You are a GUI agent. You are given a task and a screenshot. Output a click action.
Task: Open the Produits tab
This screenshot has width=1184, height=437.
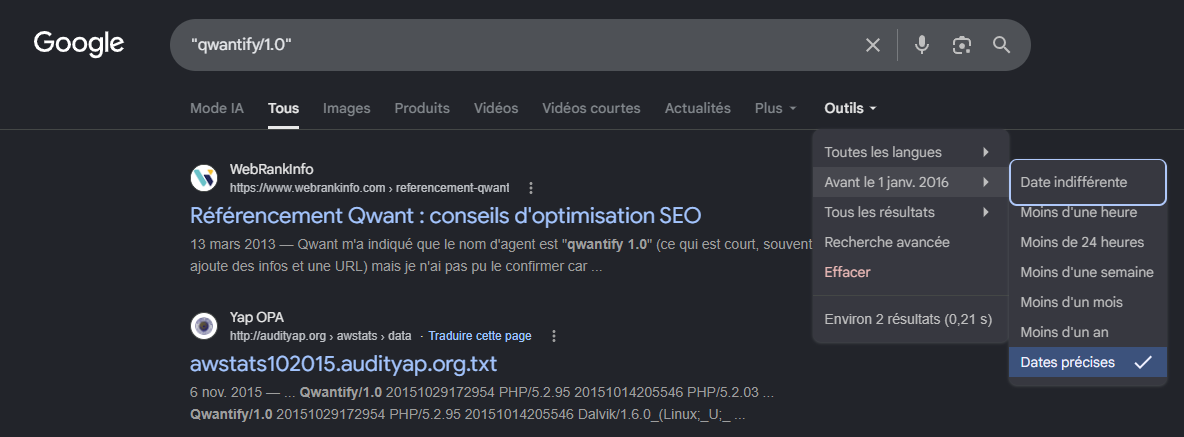pyautogui.click(x=422, y=108)
